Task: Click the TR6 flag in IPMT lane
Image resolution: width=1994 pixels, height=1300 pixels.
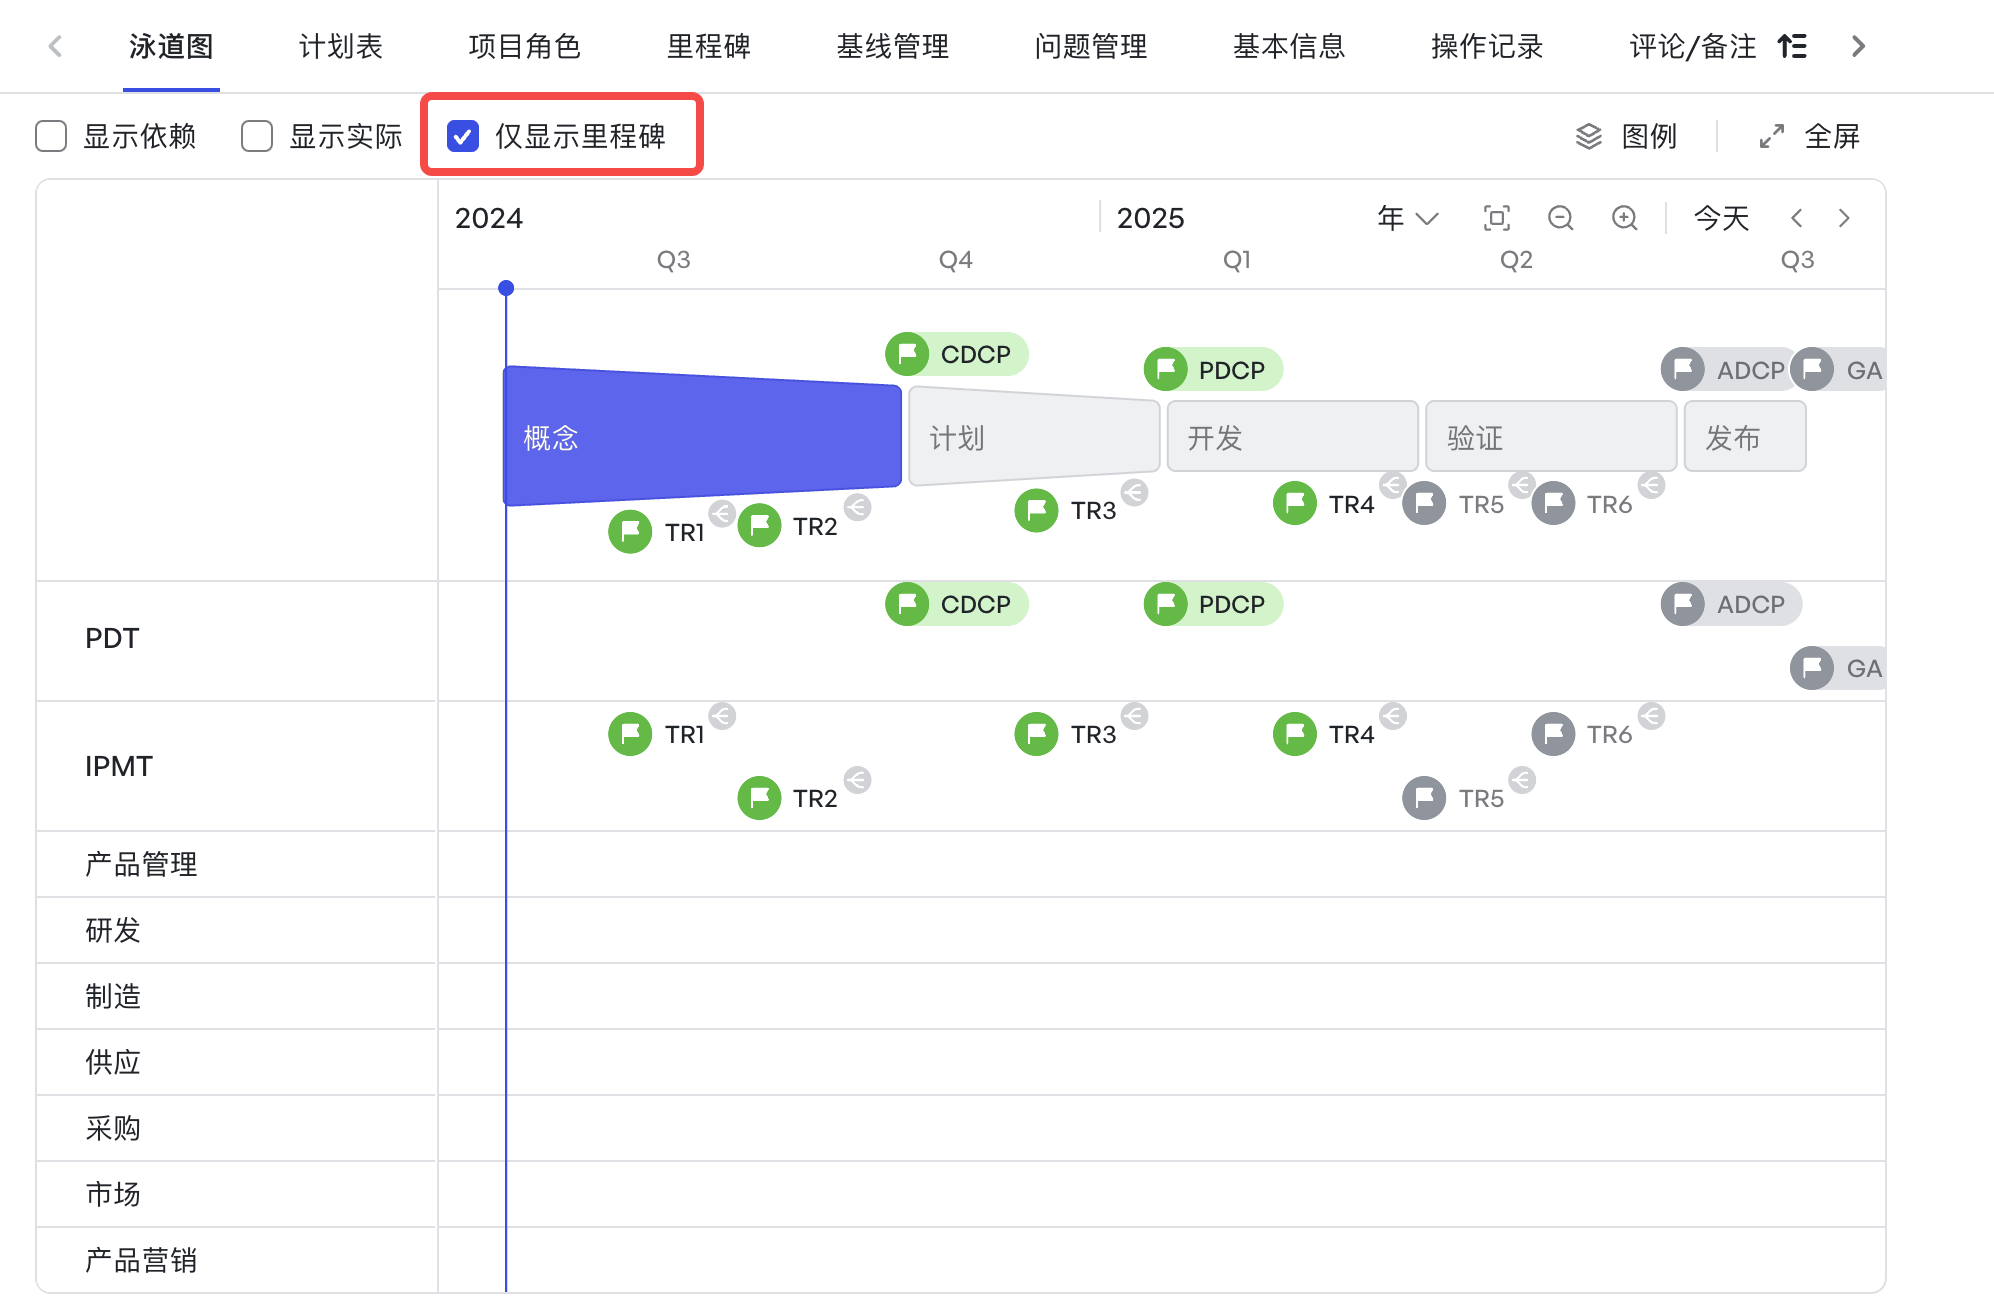Action: (1554, 734)
